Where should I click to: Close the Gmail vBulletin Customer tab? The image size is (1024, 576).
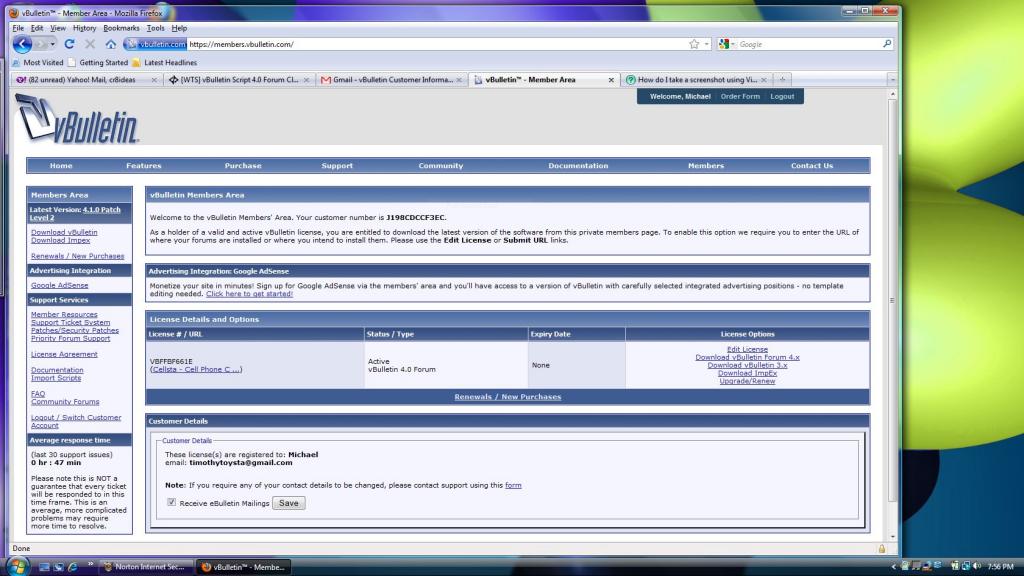459,80
